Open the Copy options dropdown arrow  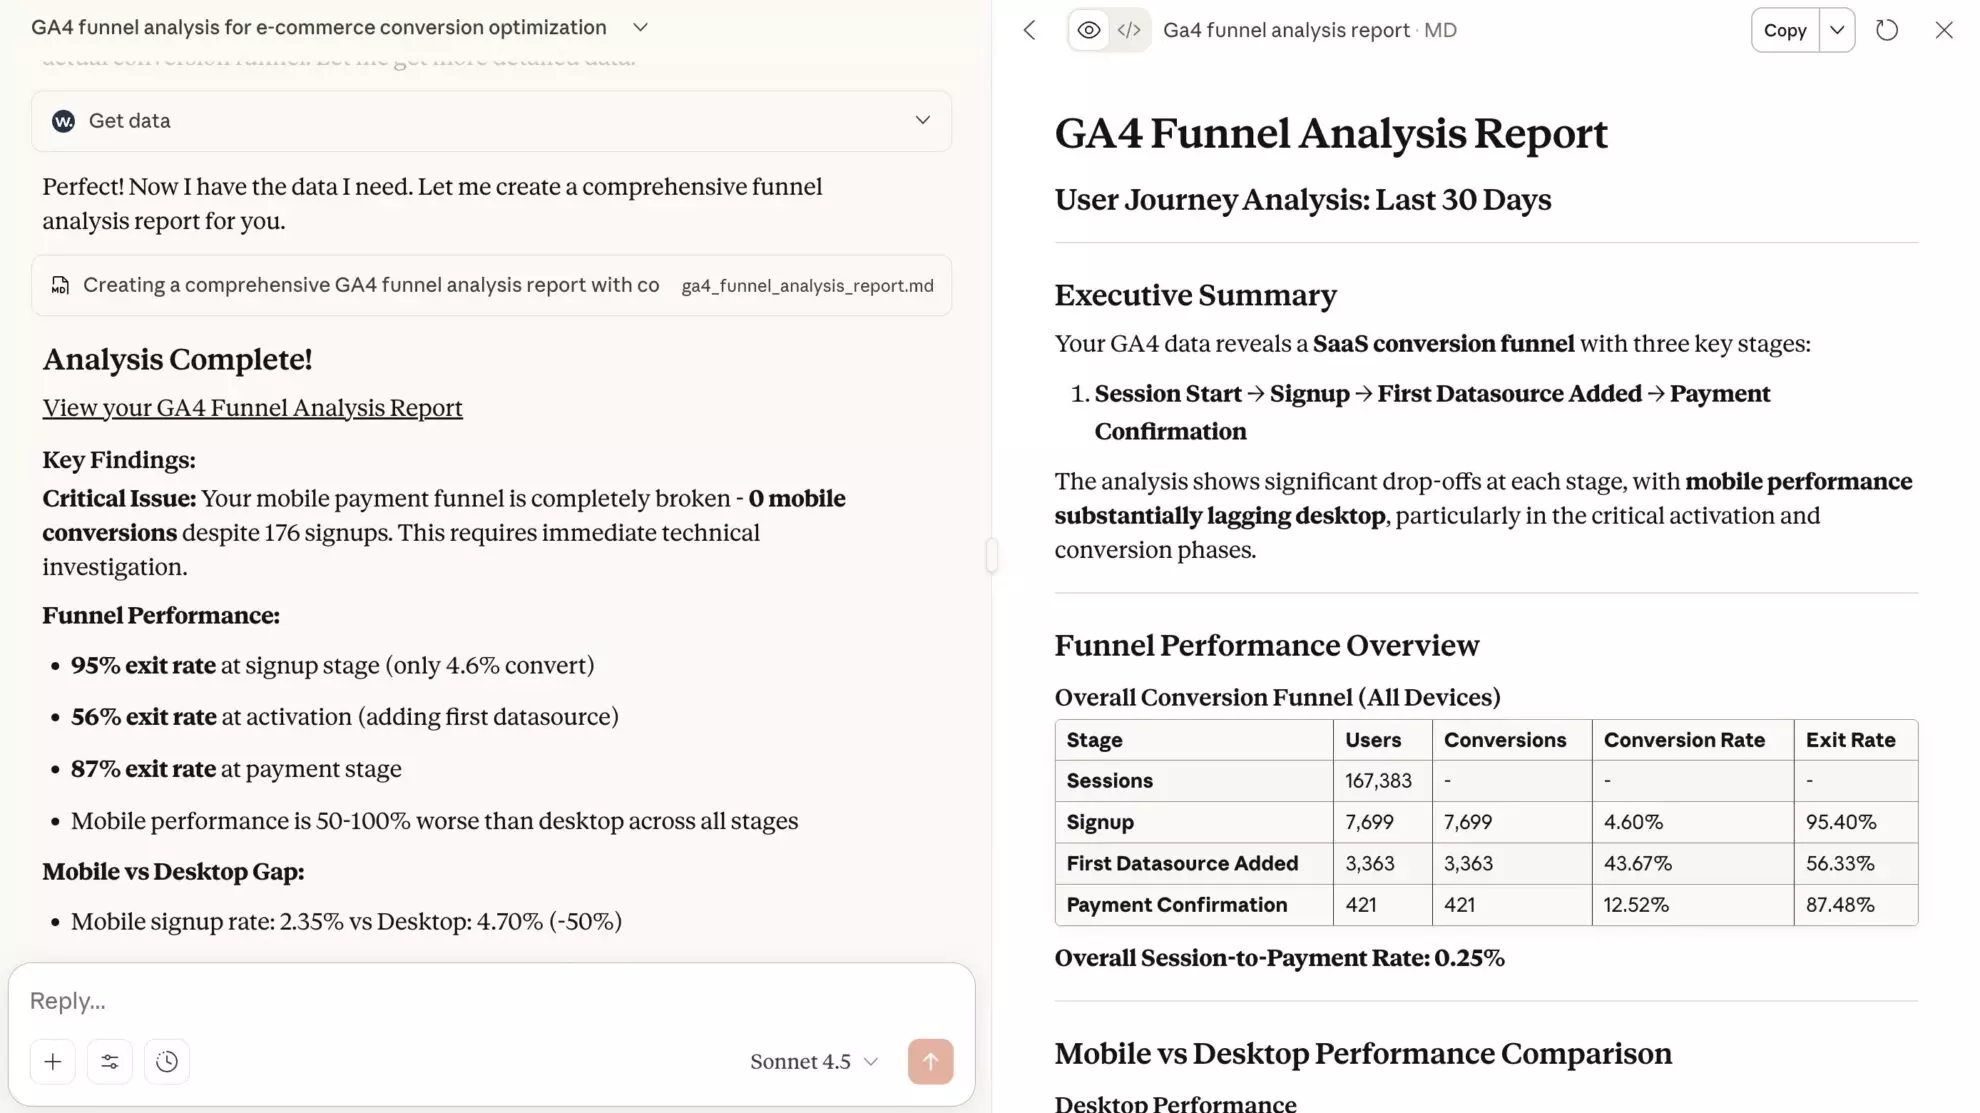click(1837, 30)
